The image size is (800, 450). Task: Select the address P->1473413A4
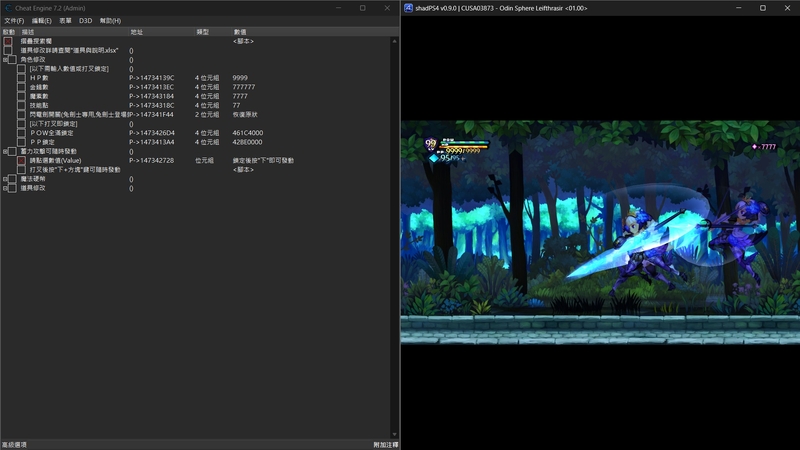(152, 142)
